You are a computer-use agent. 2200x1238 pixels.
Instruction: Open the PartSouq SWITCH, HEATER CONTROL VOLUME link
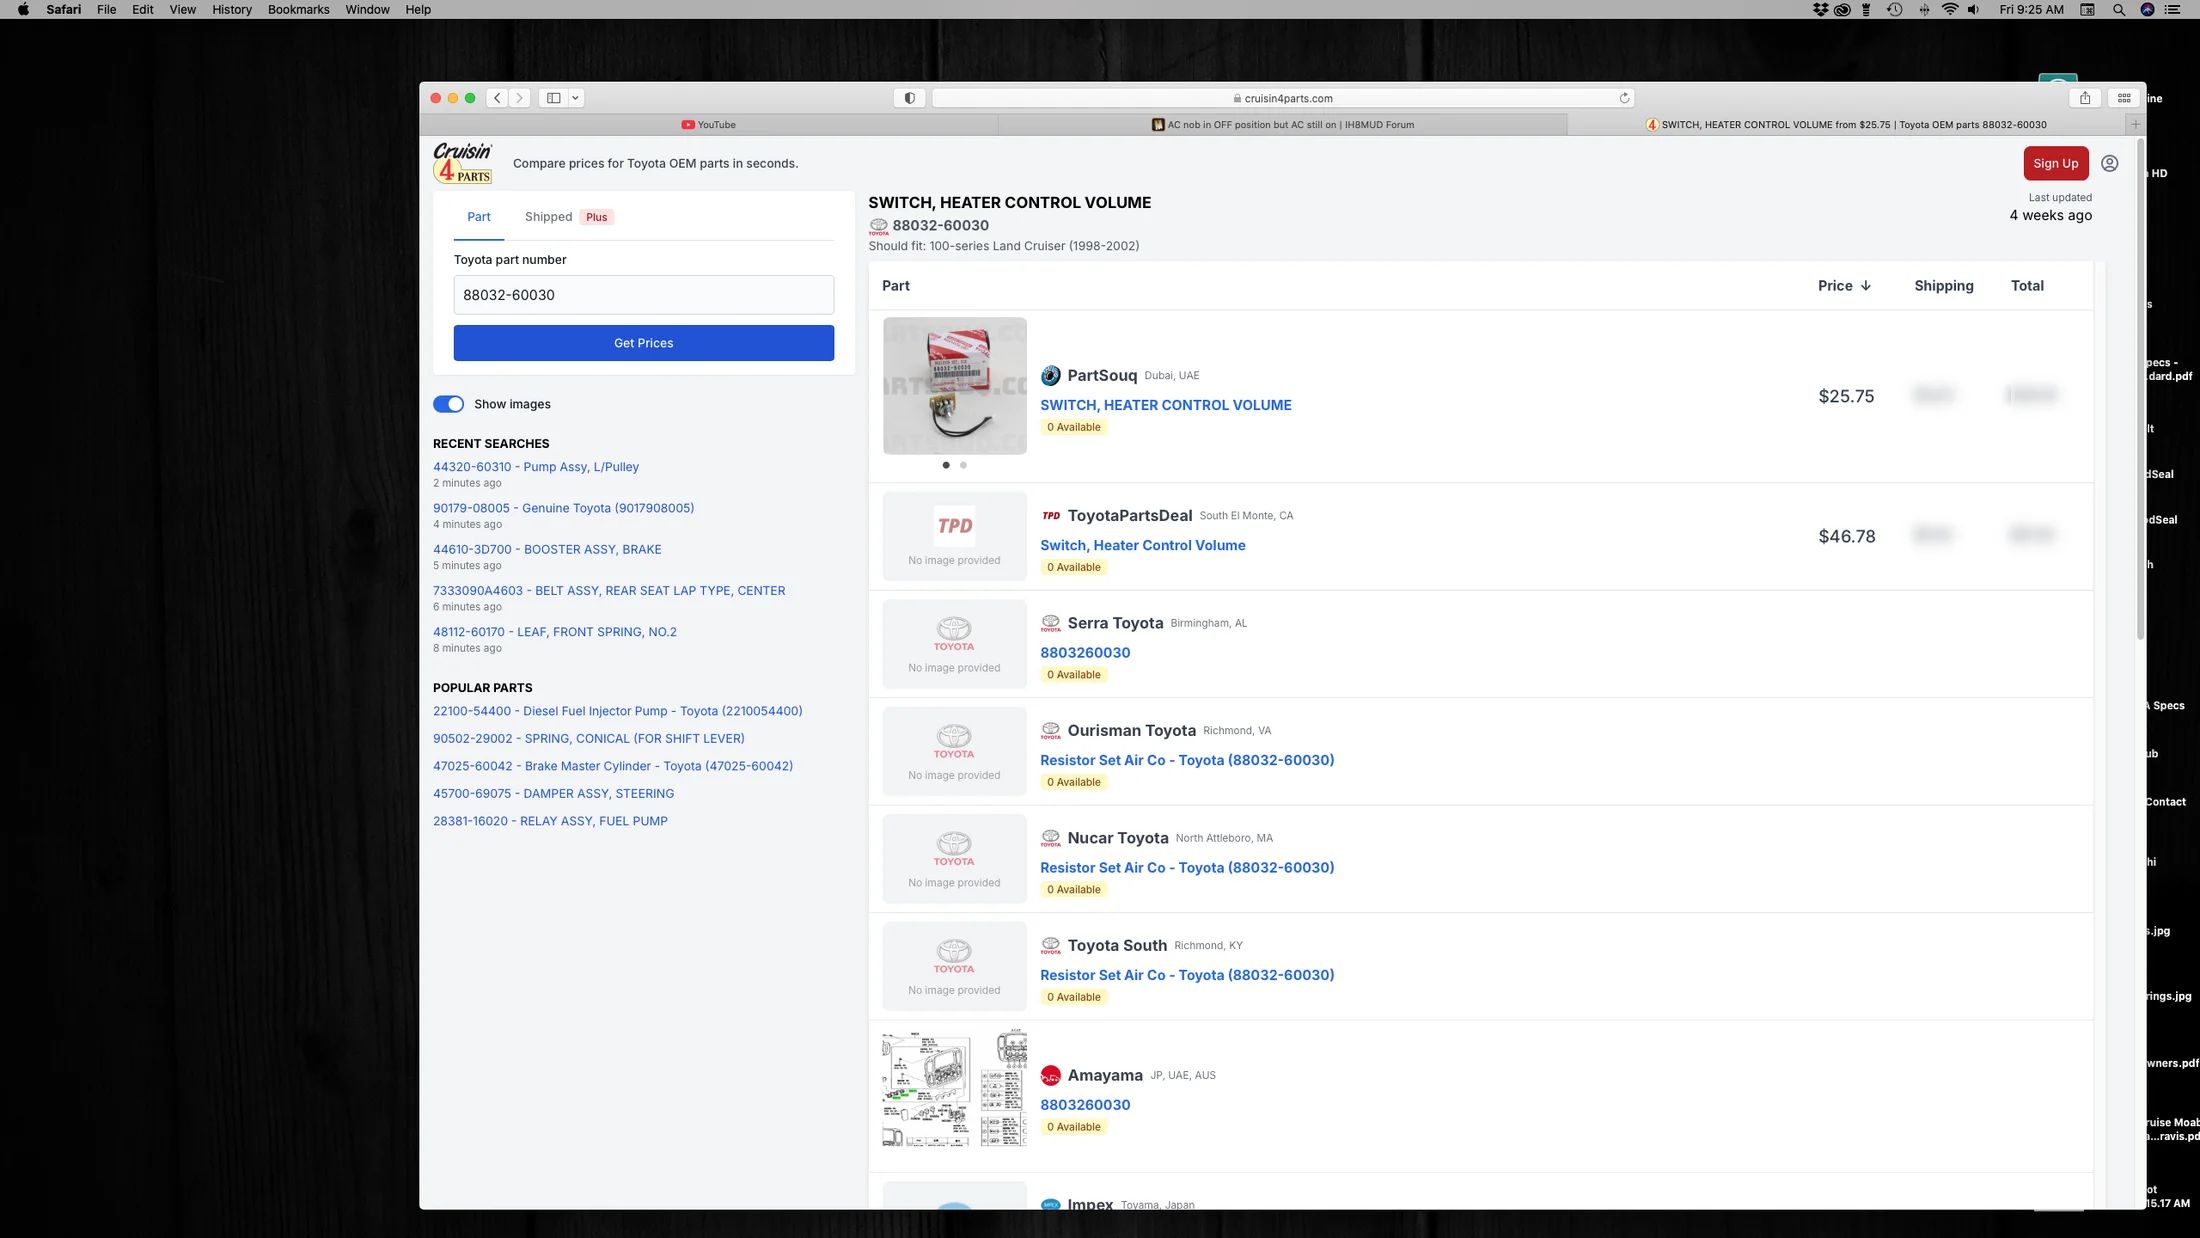1165,405
